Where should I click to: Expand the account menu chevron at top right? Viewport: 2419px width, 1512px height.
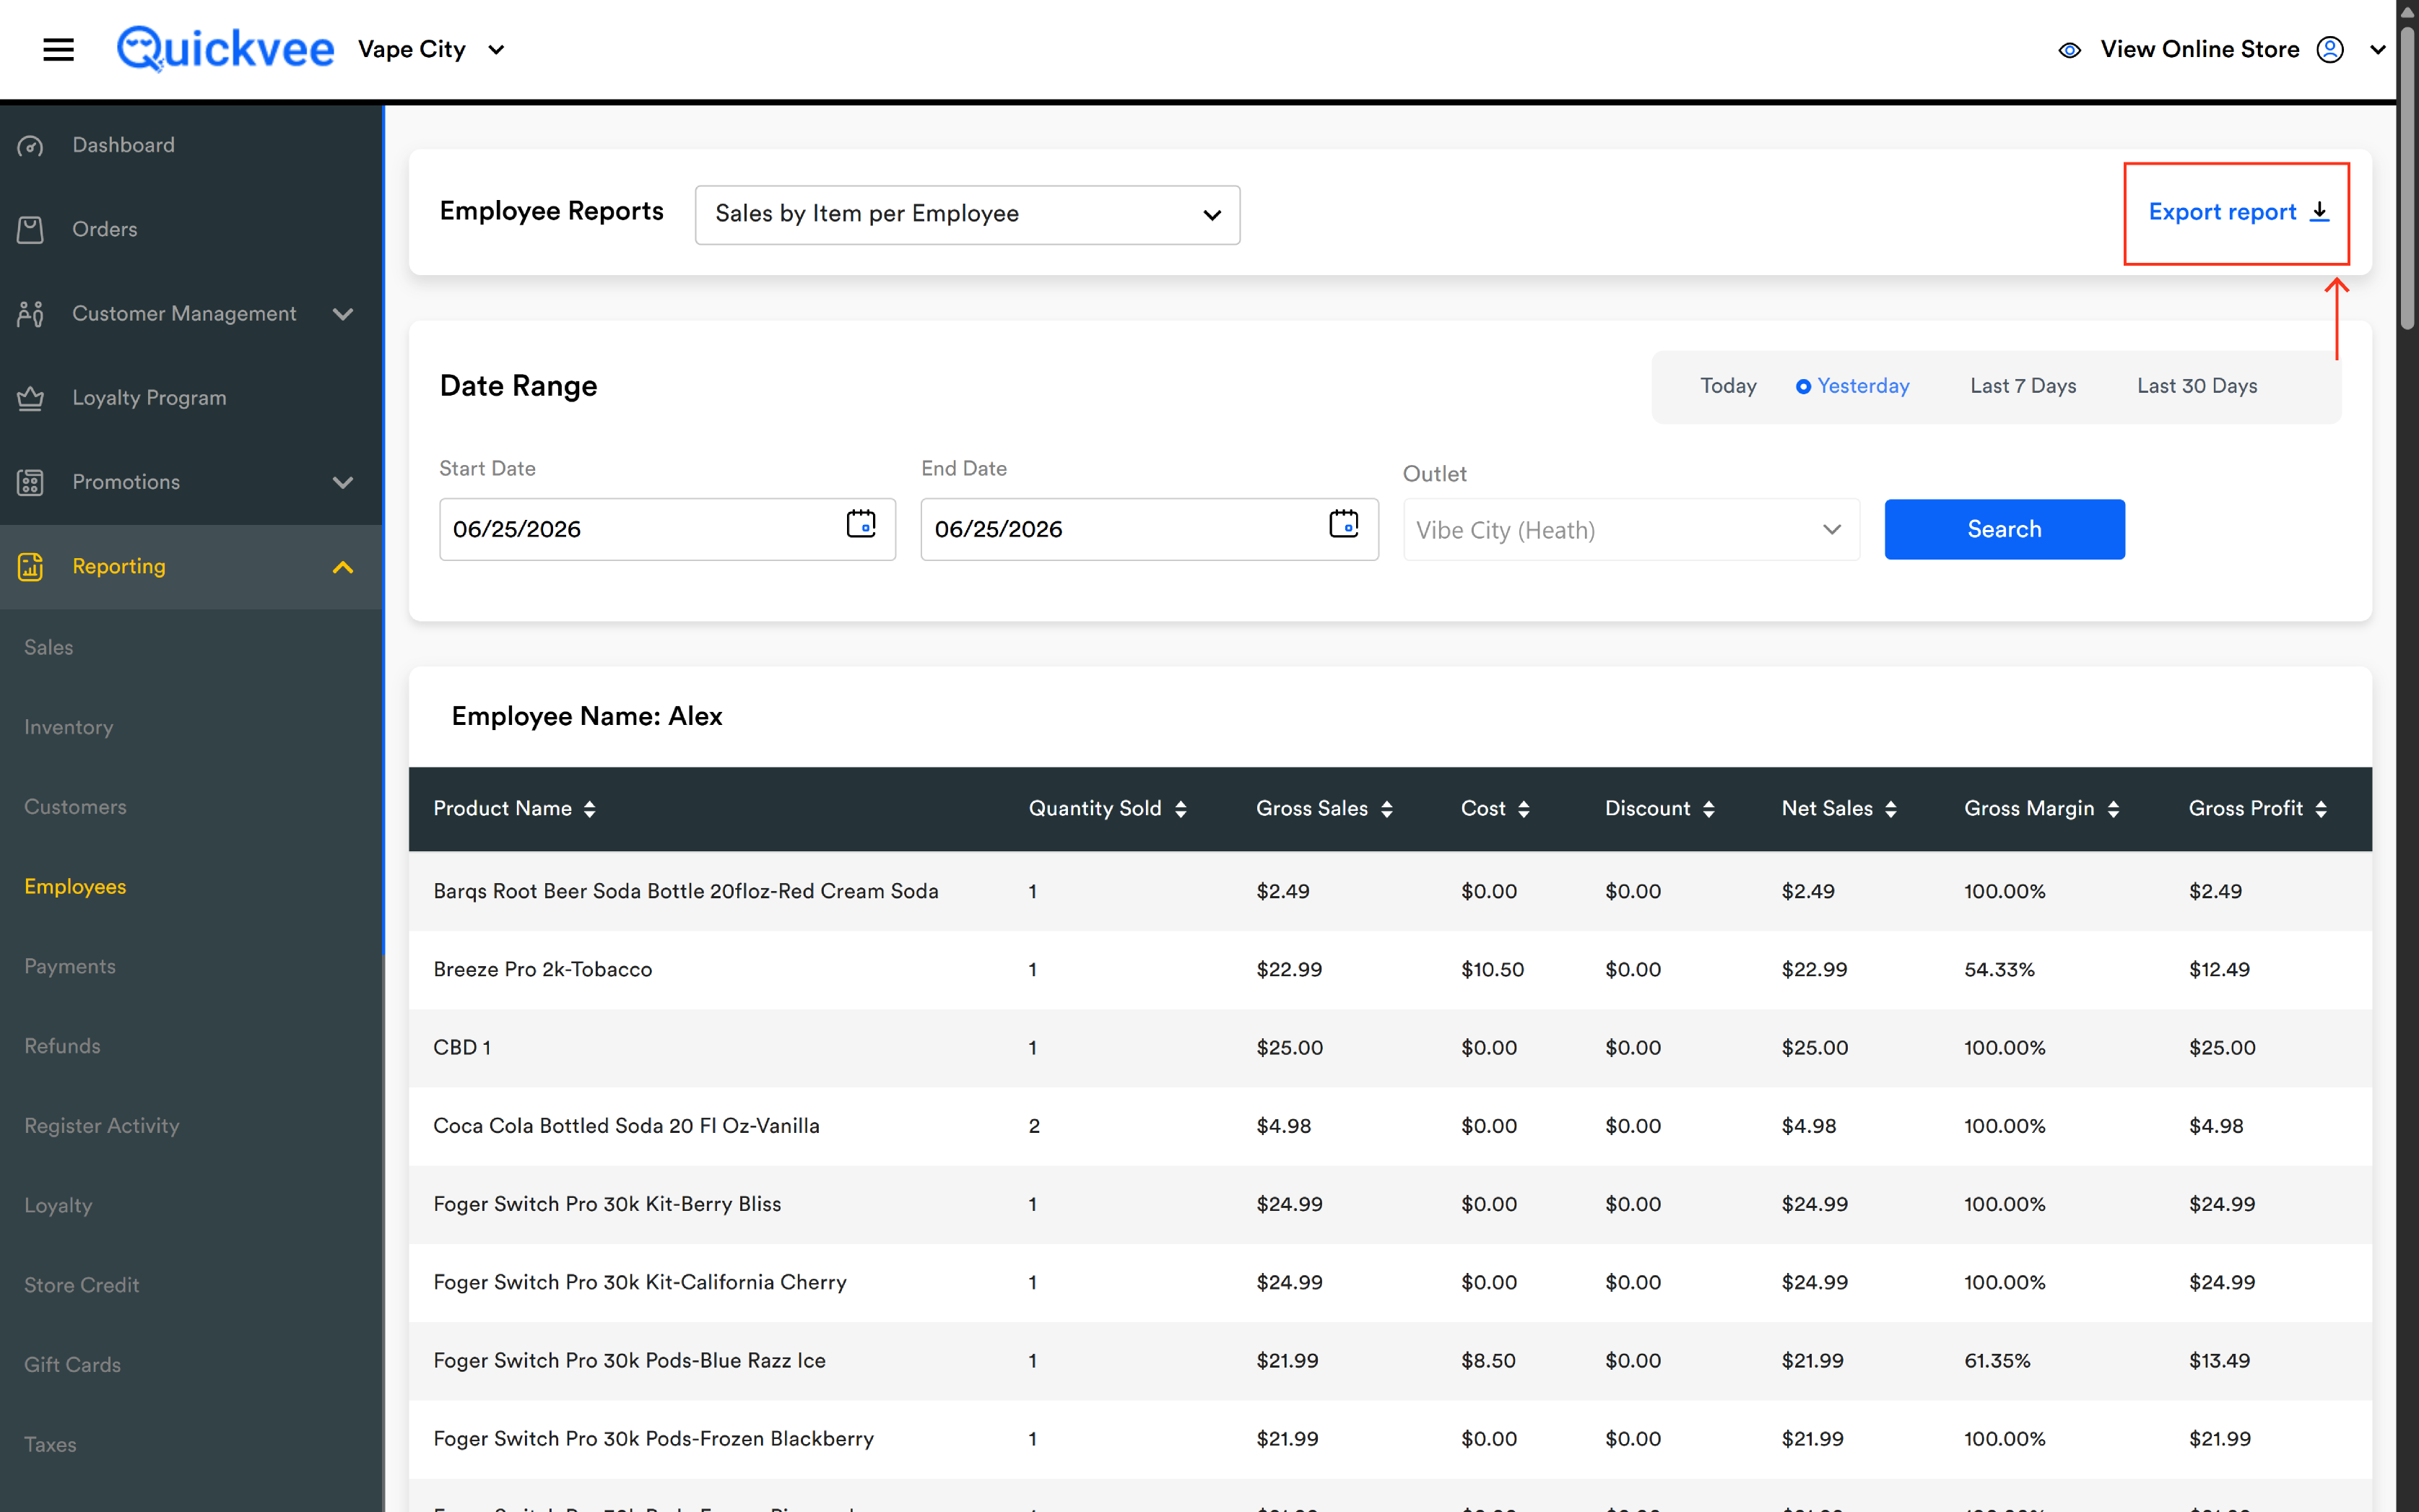tap(2378, 50)
